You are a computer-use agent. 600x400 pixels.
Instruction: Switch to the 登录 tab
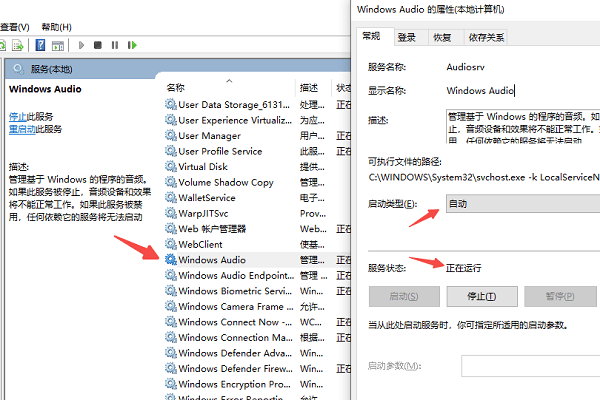tap(406, 37)
